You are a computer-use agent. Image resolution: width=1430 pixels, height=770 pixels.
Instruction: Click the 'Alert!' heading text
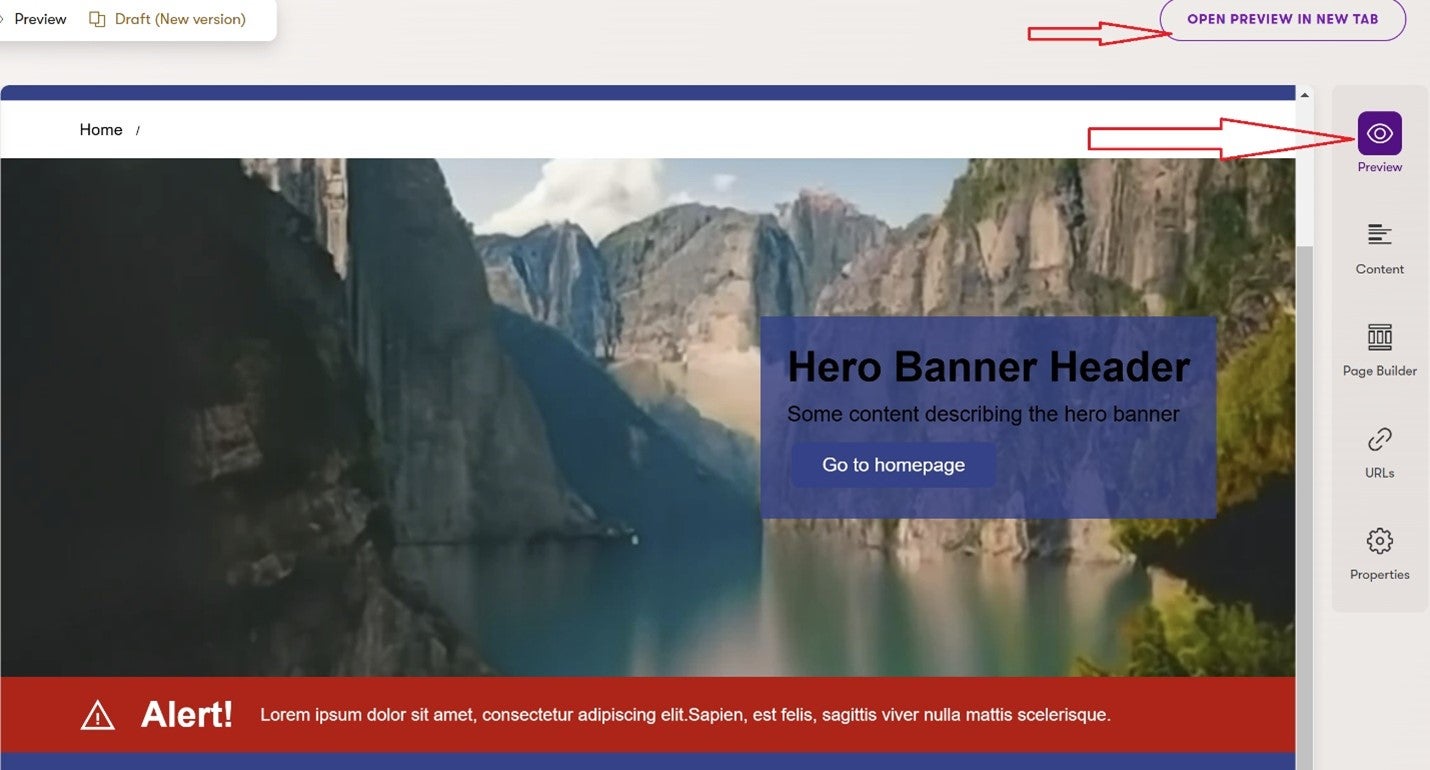pos(187,715)
